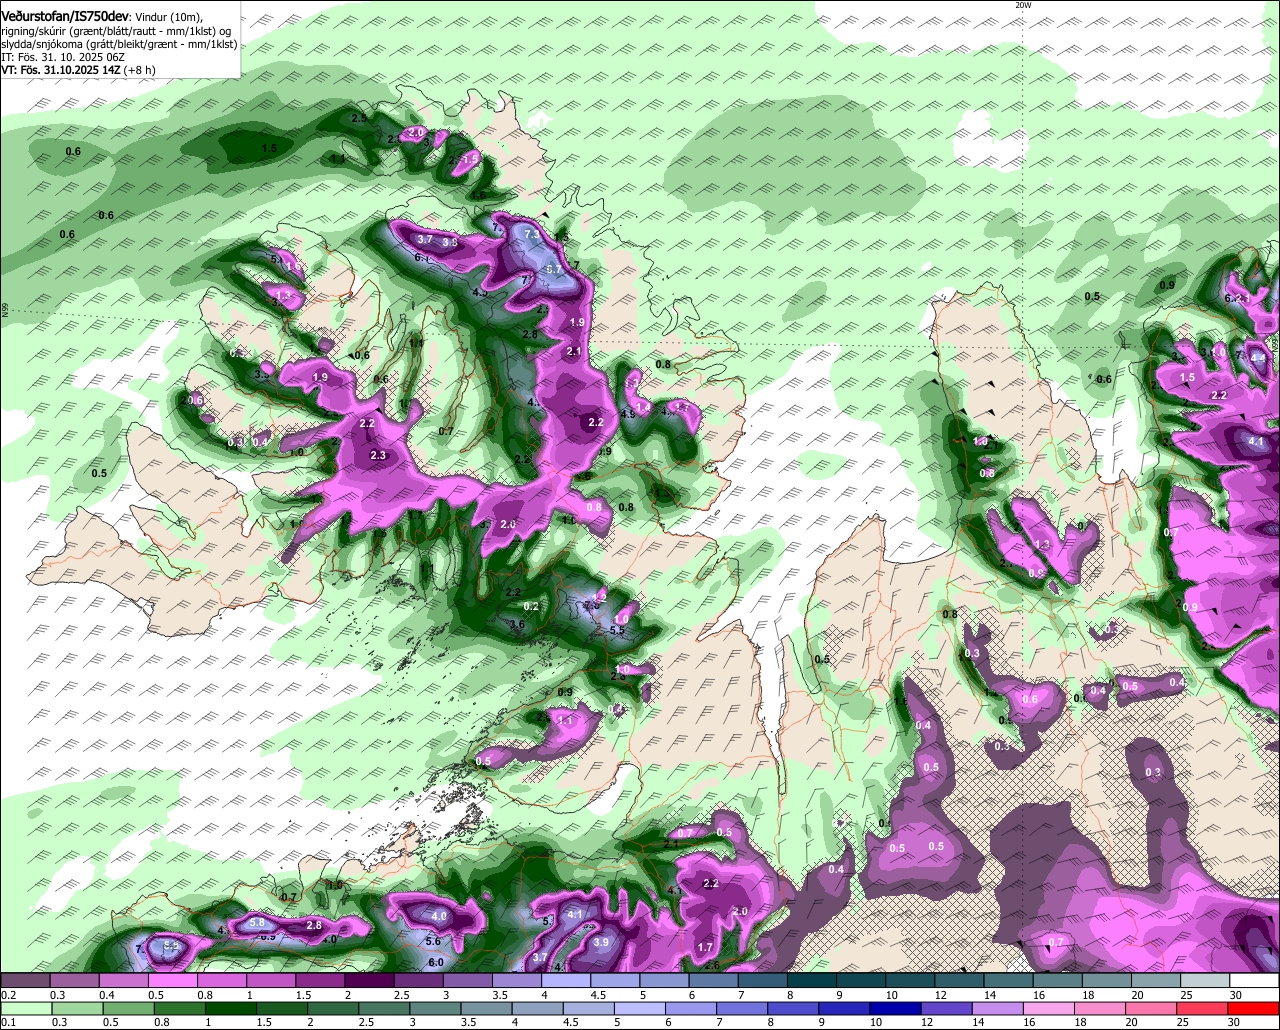Click the white upper-legend swatch starting at 30
This screenshot has height=1030, width=1280.
1255,980
